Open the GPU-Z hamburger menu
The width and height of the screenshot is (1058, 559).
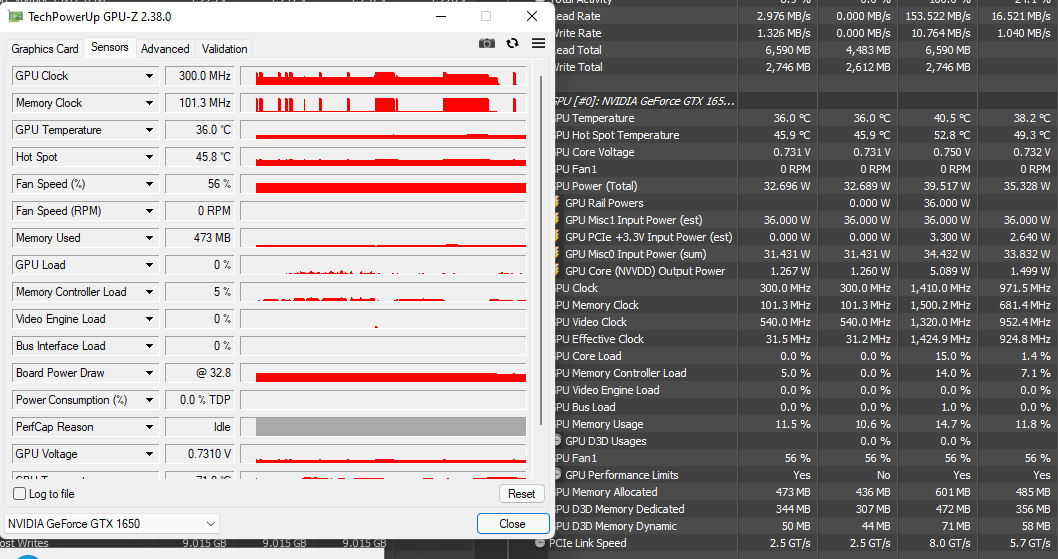pyautogui.click(x=538, y=43)
